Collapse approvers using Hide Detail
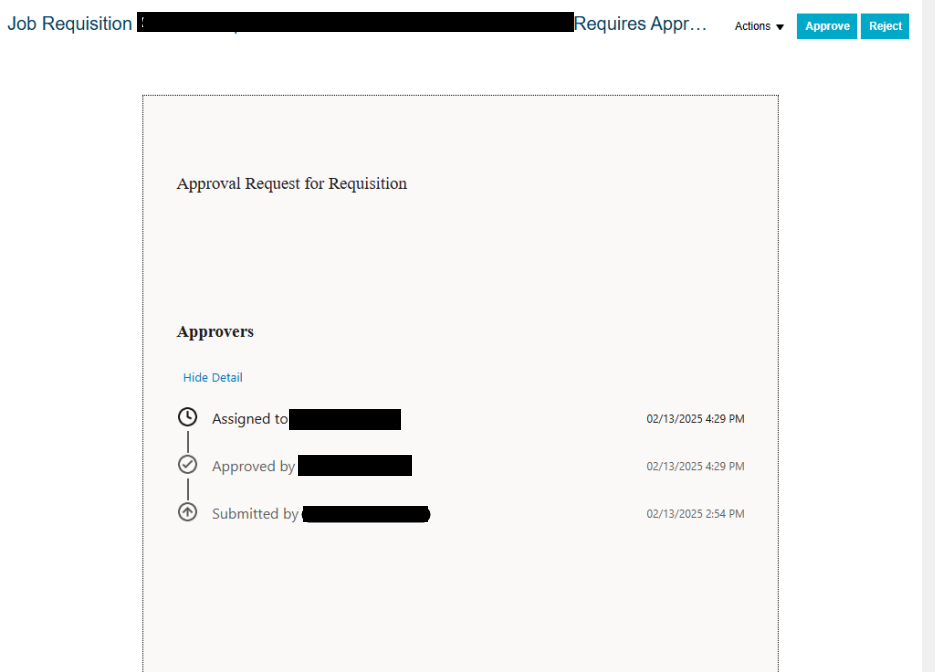Image resolution: width=935 pixels, height=672 pixels. coord(212,377)
